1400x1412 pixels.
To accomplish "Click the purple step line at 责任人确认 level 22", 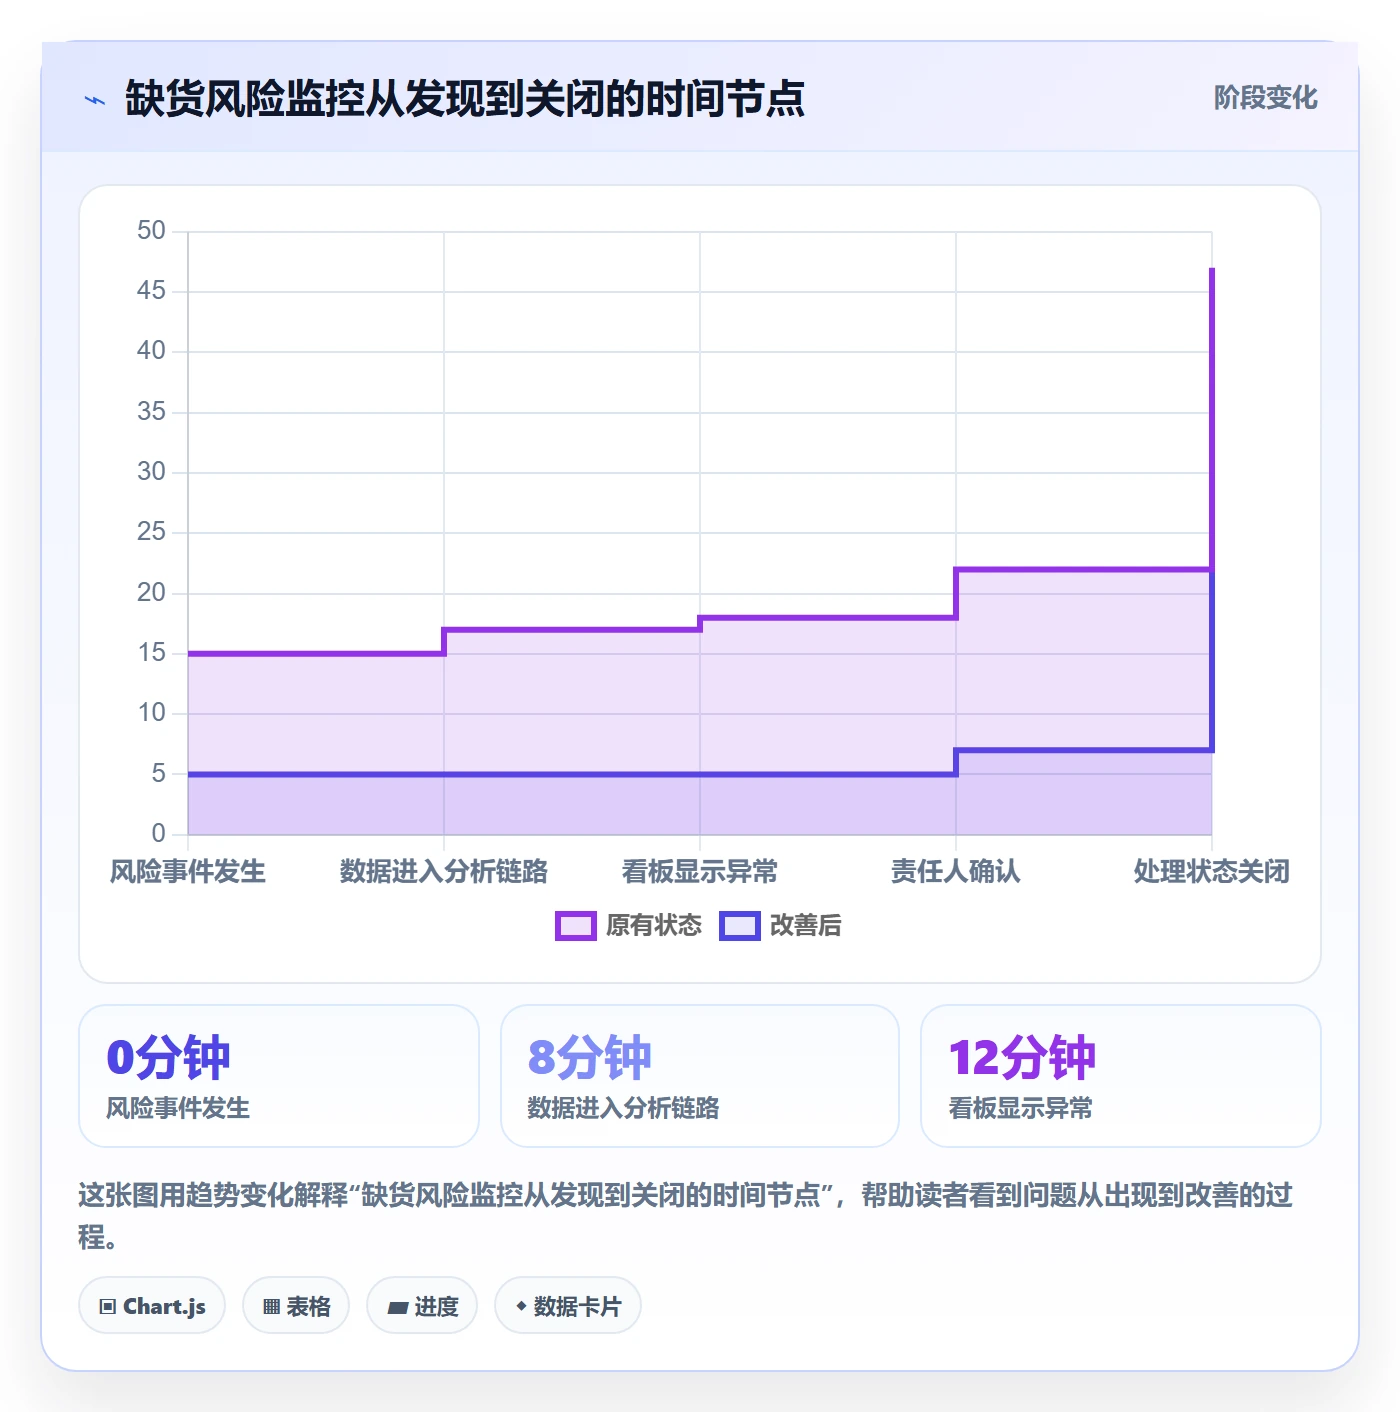I will (1084, 570).
